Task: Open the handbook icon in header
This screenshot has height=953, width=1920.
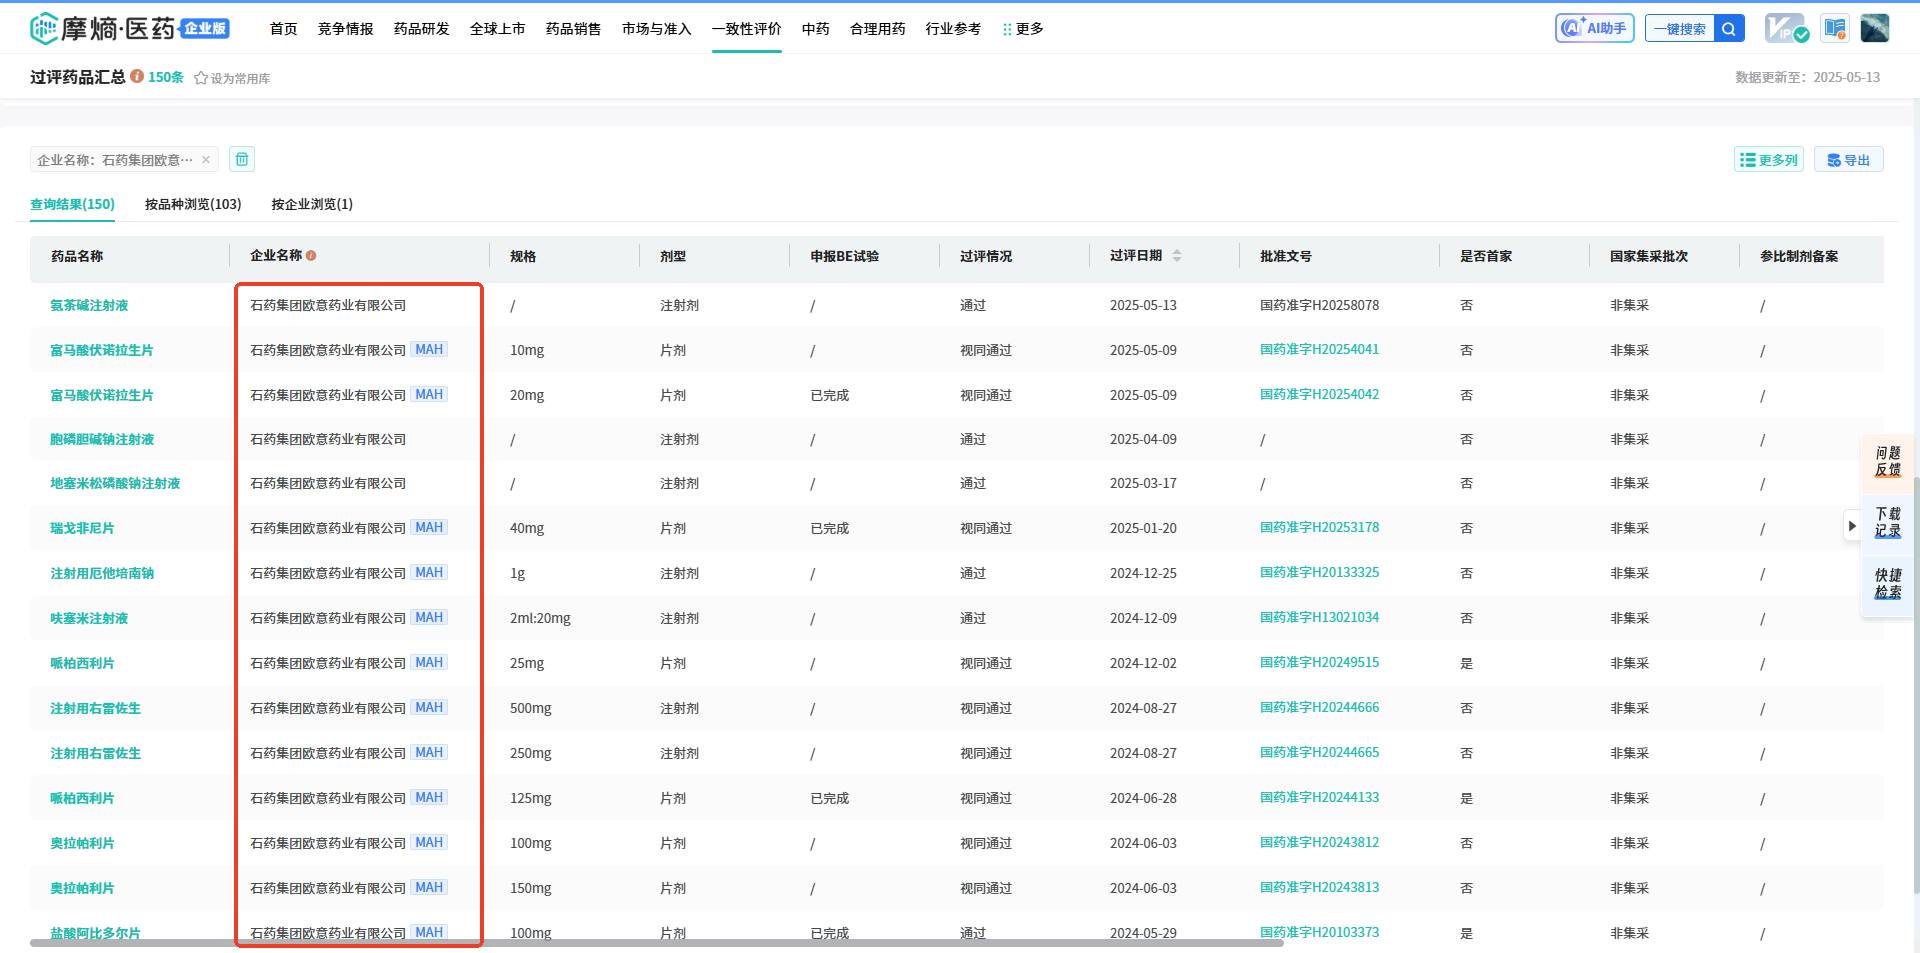Action: [x=1834, y=28]
